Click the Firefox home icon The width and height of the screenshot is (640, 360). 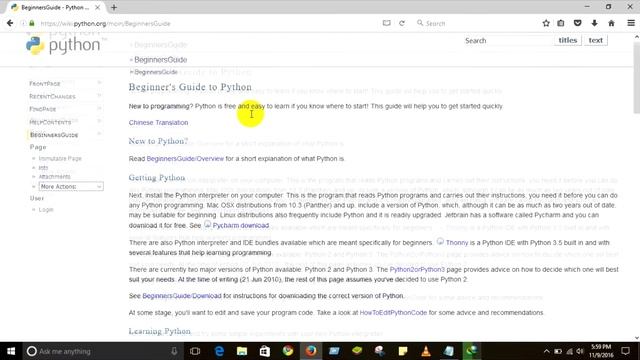pos(611,23)
